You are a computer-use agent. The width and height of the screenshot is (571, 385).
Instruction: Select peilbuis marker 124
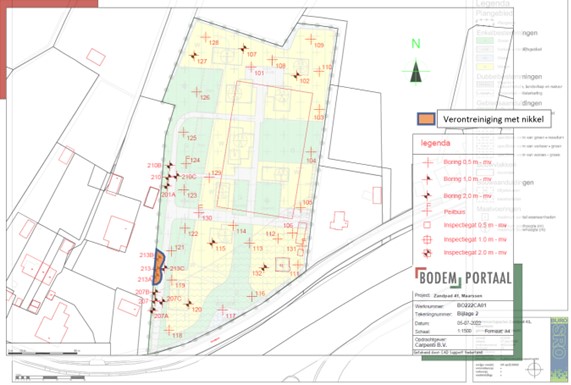point(187,162)
